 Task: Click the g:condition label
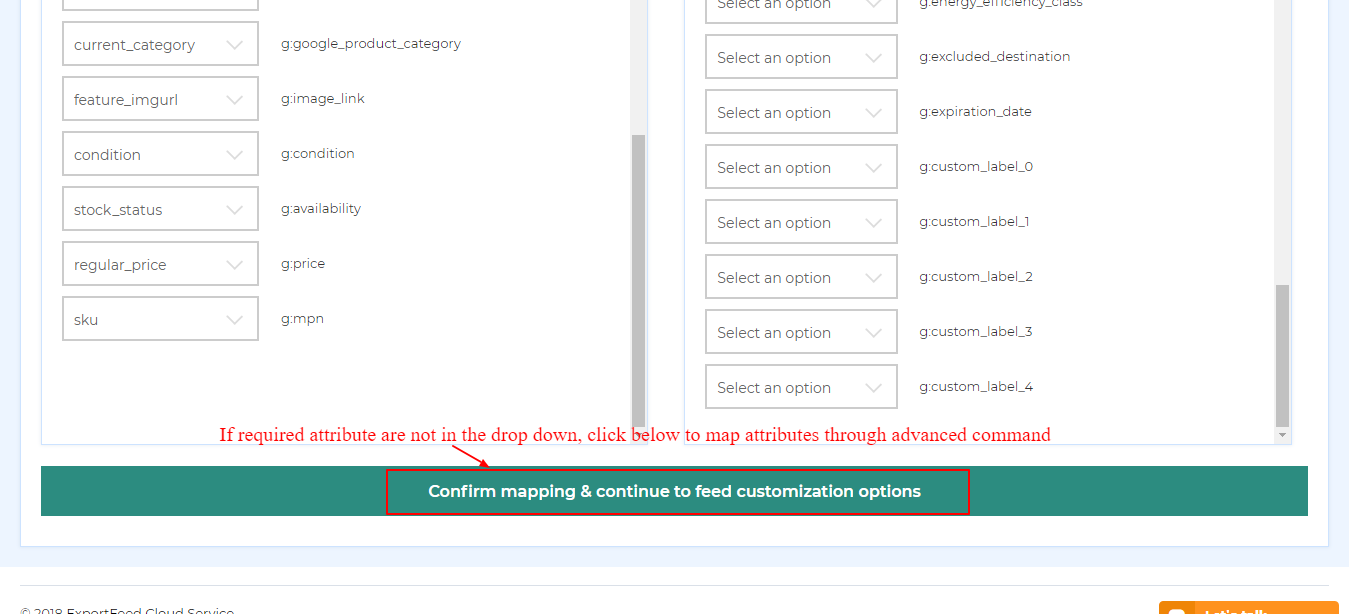click(318, 154)
